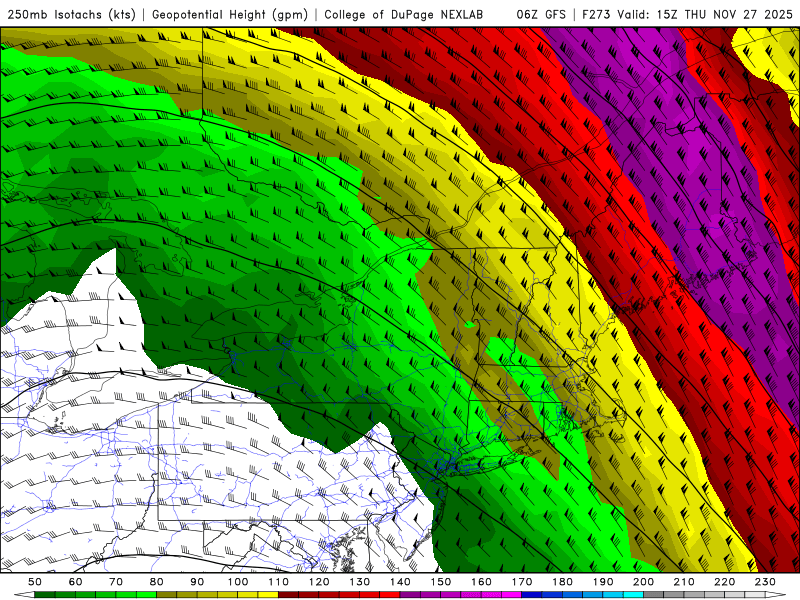Click the 60 label on the color scale
Screen dimensions: 800x600
click(76, 582)
